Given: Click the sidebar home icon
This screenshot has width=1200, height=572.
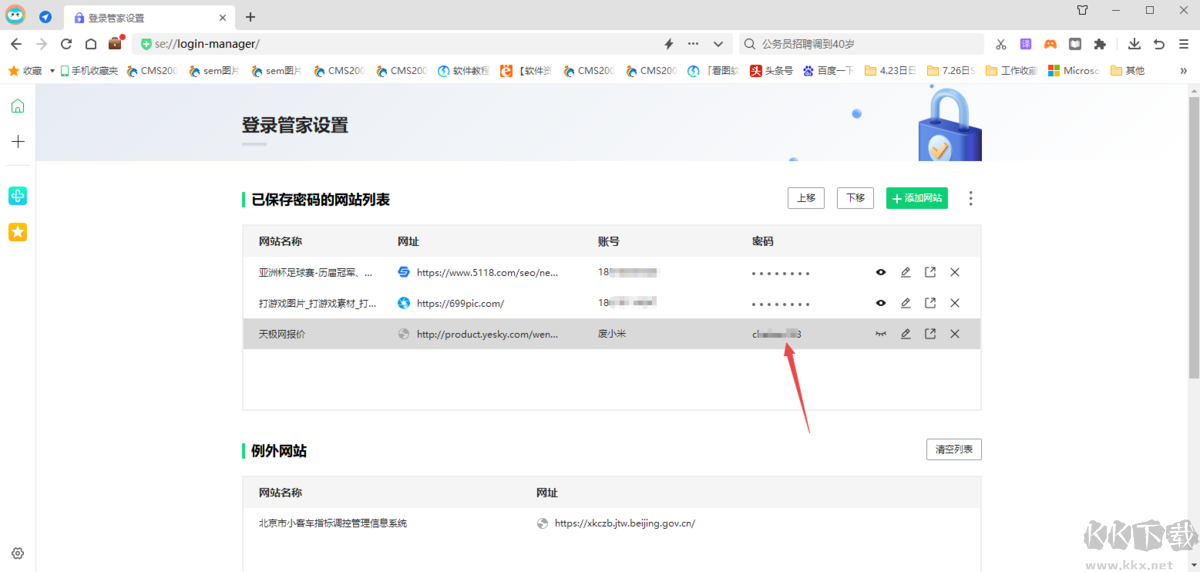Looking at the screenshot, I should pos(17,107).
